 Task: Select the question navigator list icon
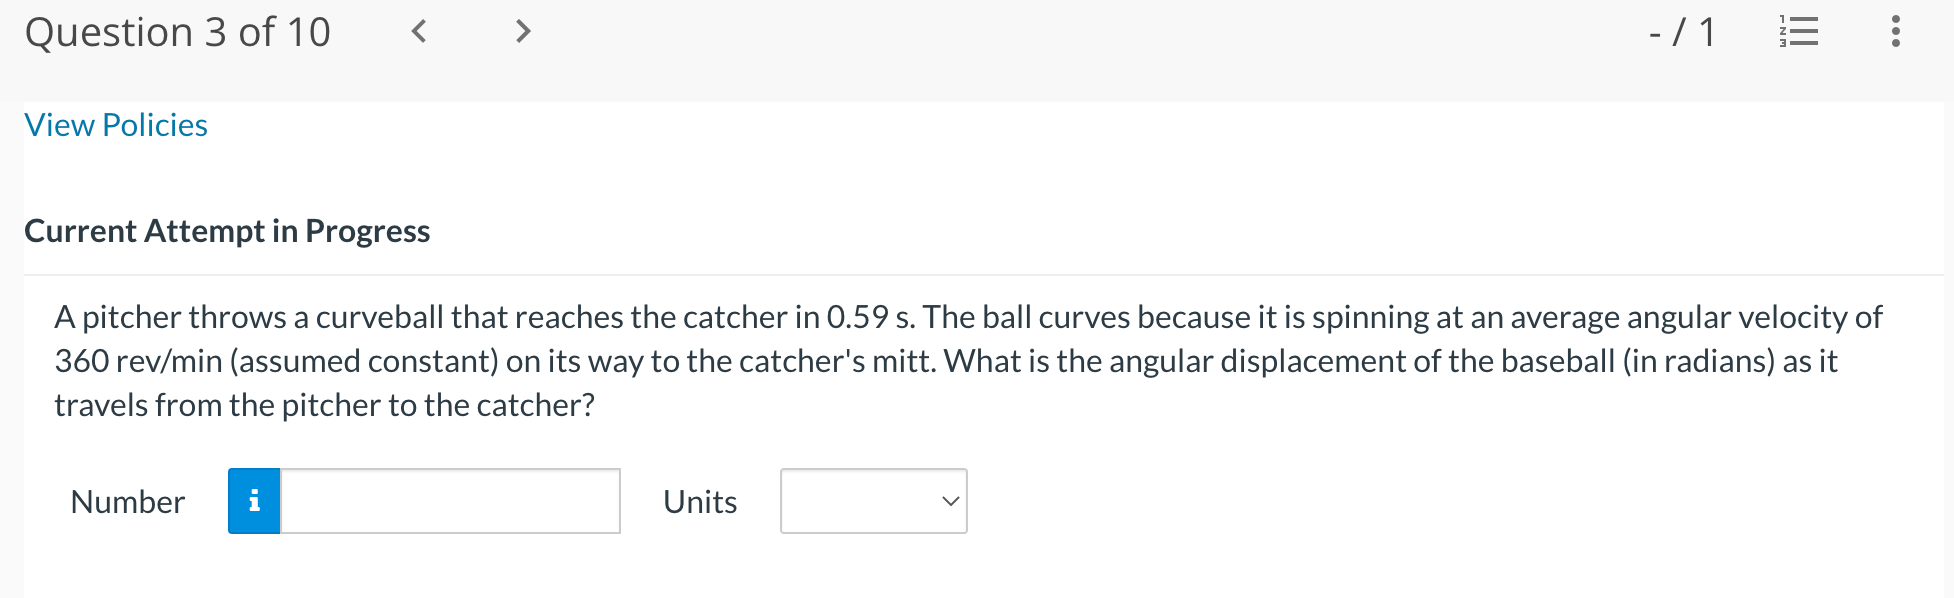point(1797,31)
